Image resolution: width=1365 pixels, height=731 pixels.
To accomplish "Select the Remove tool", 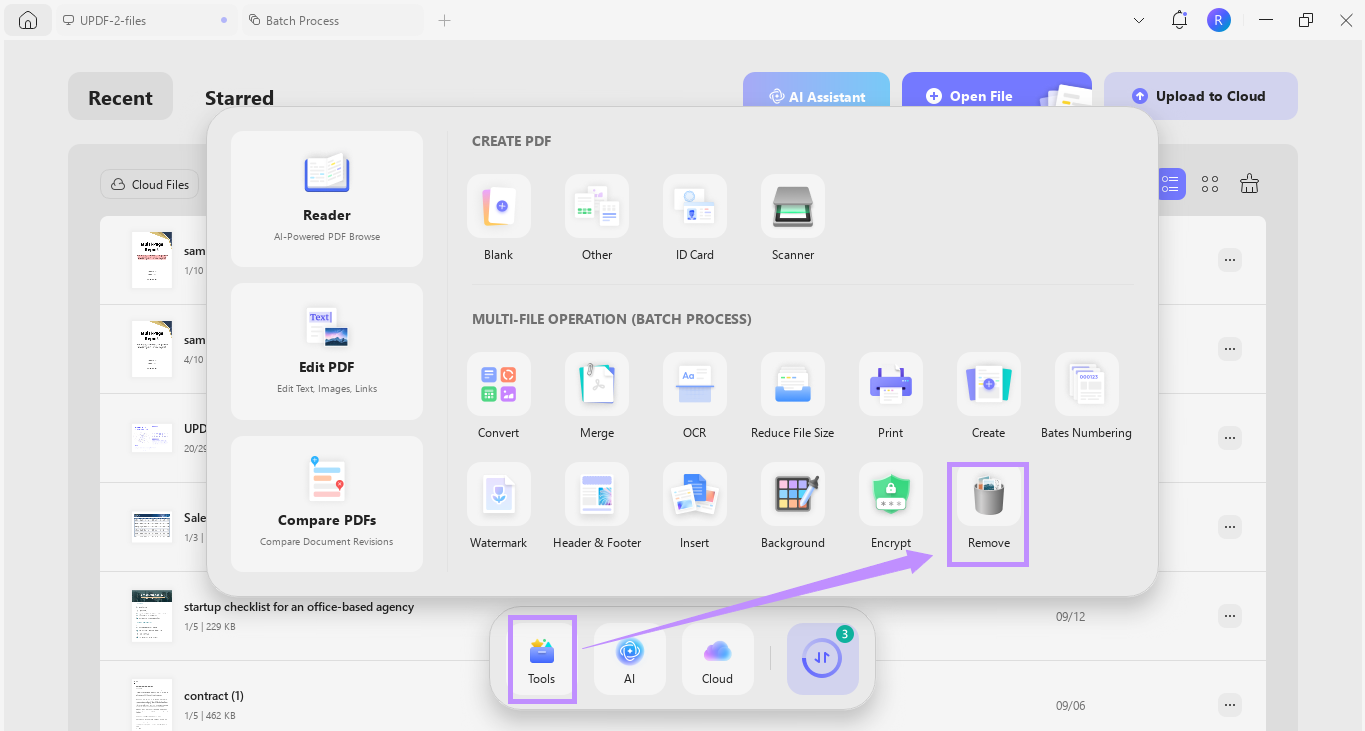I will [x=987, y=505].
